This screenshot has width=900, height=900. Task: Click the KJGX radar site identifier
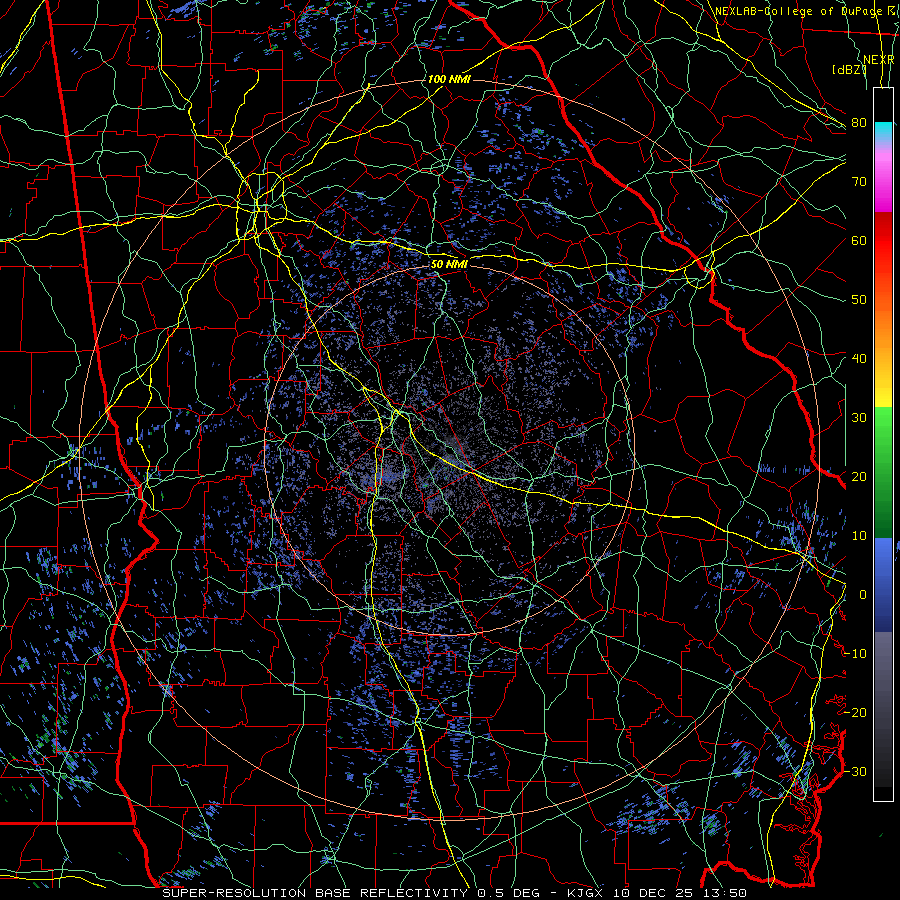click(587, 893)
